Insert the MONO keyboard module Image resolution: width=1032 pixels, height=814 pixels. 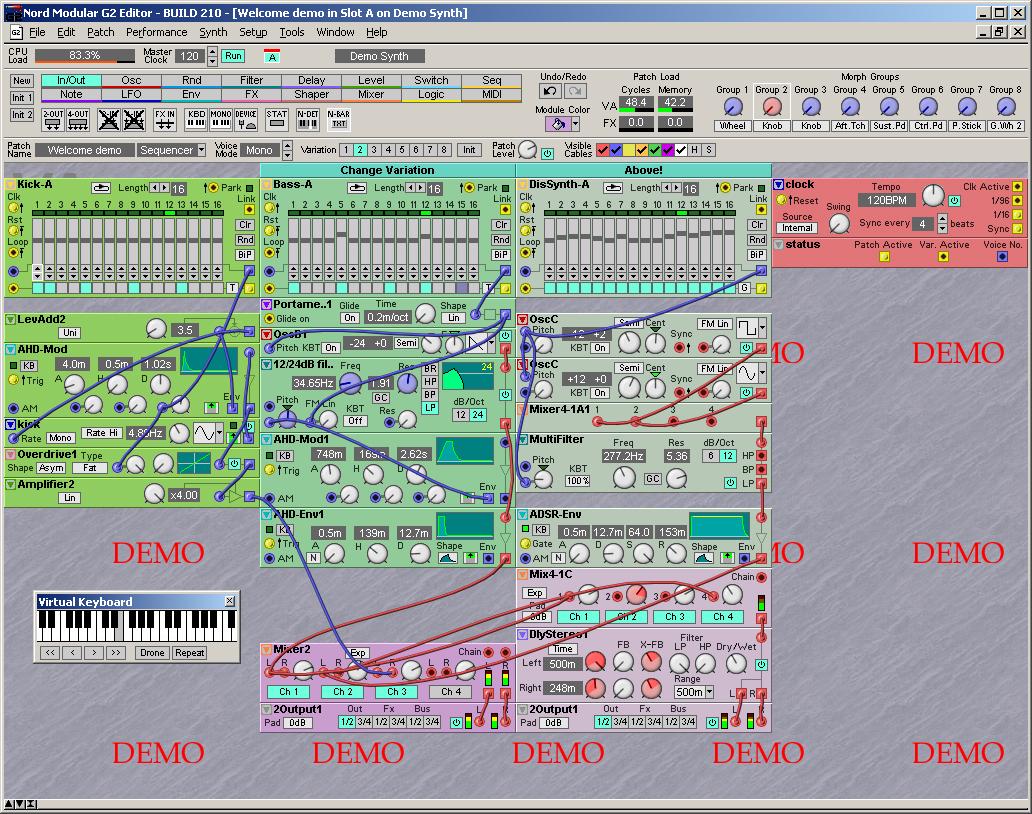(x=220, y=119)
